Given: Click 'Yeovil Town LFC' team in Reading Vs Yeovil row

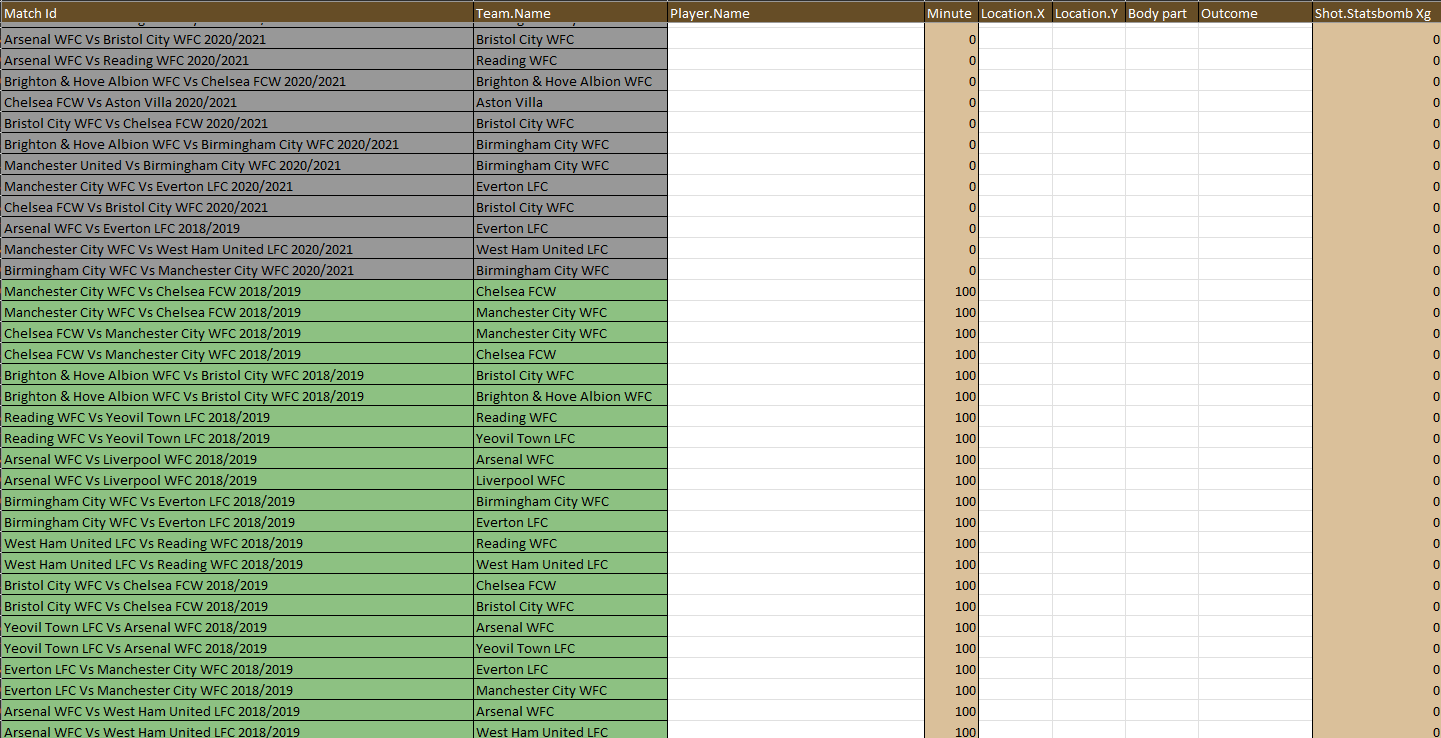Looking at the screenshot, I should (570, 438).
